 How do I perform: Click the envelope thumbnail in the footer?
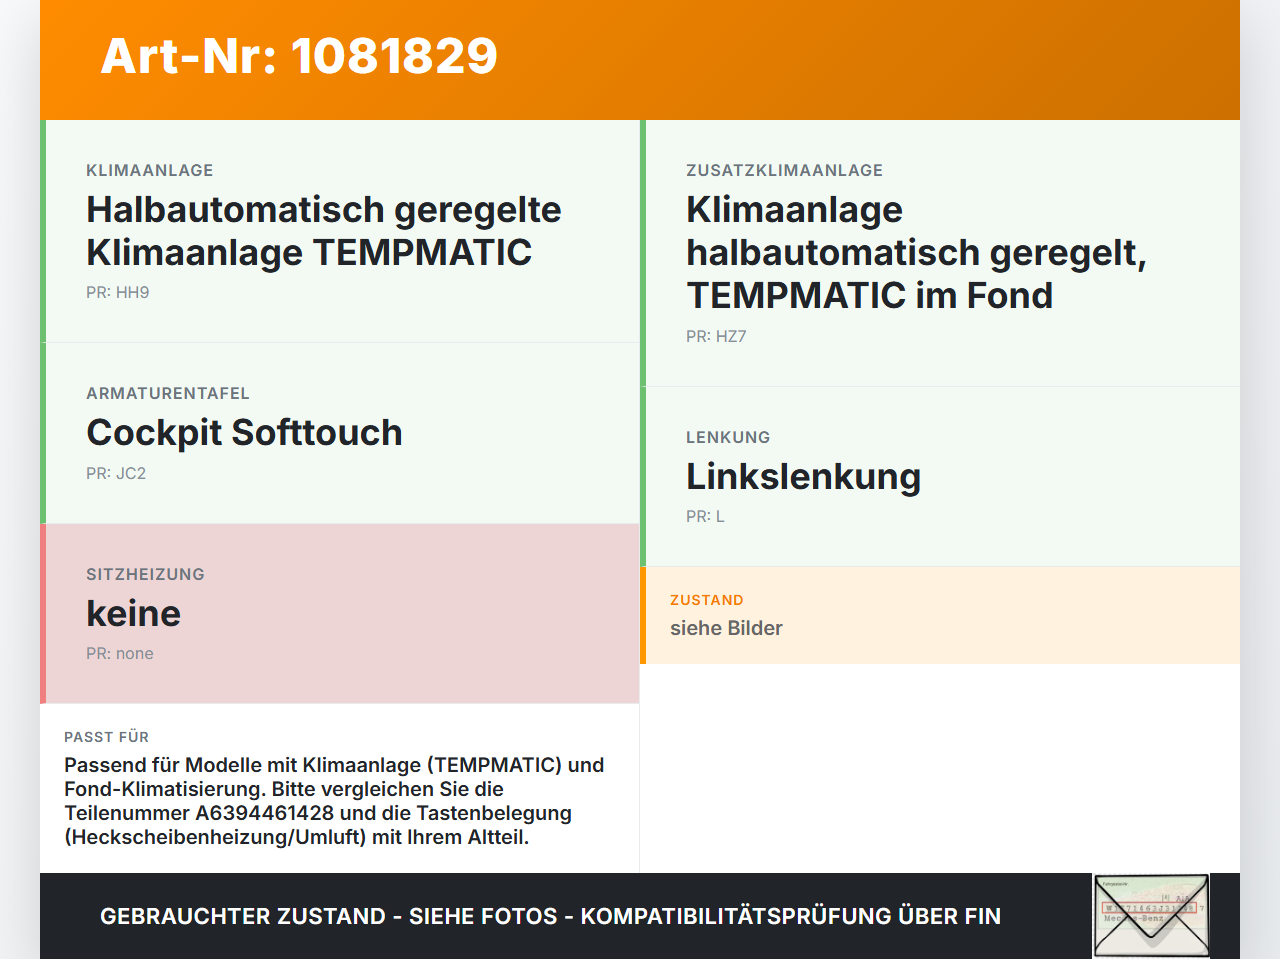pyautogui.click(x=1151, y=916)
